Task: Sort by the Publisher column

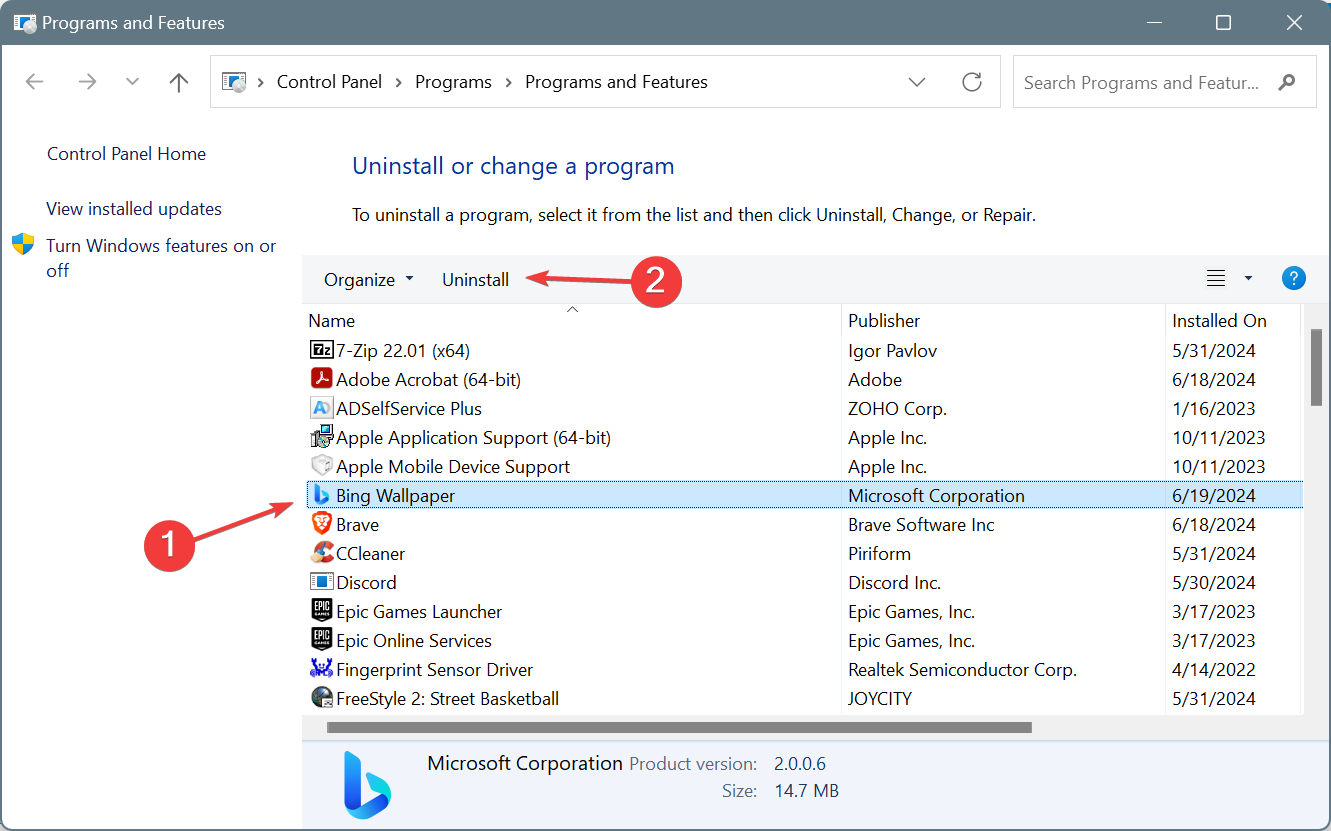Action: point(884,321)
